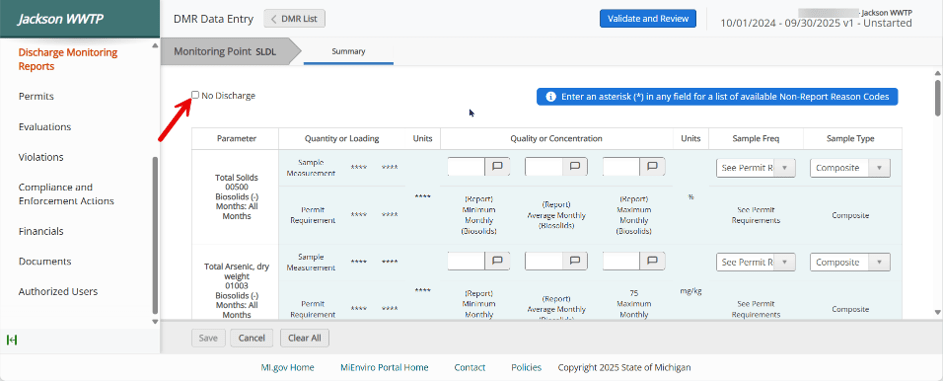Click the Parameter column header
943x381 pixels.
235,139
